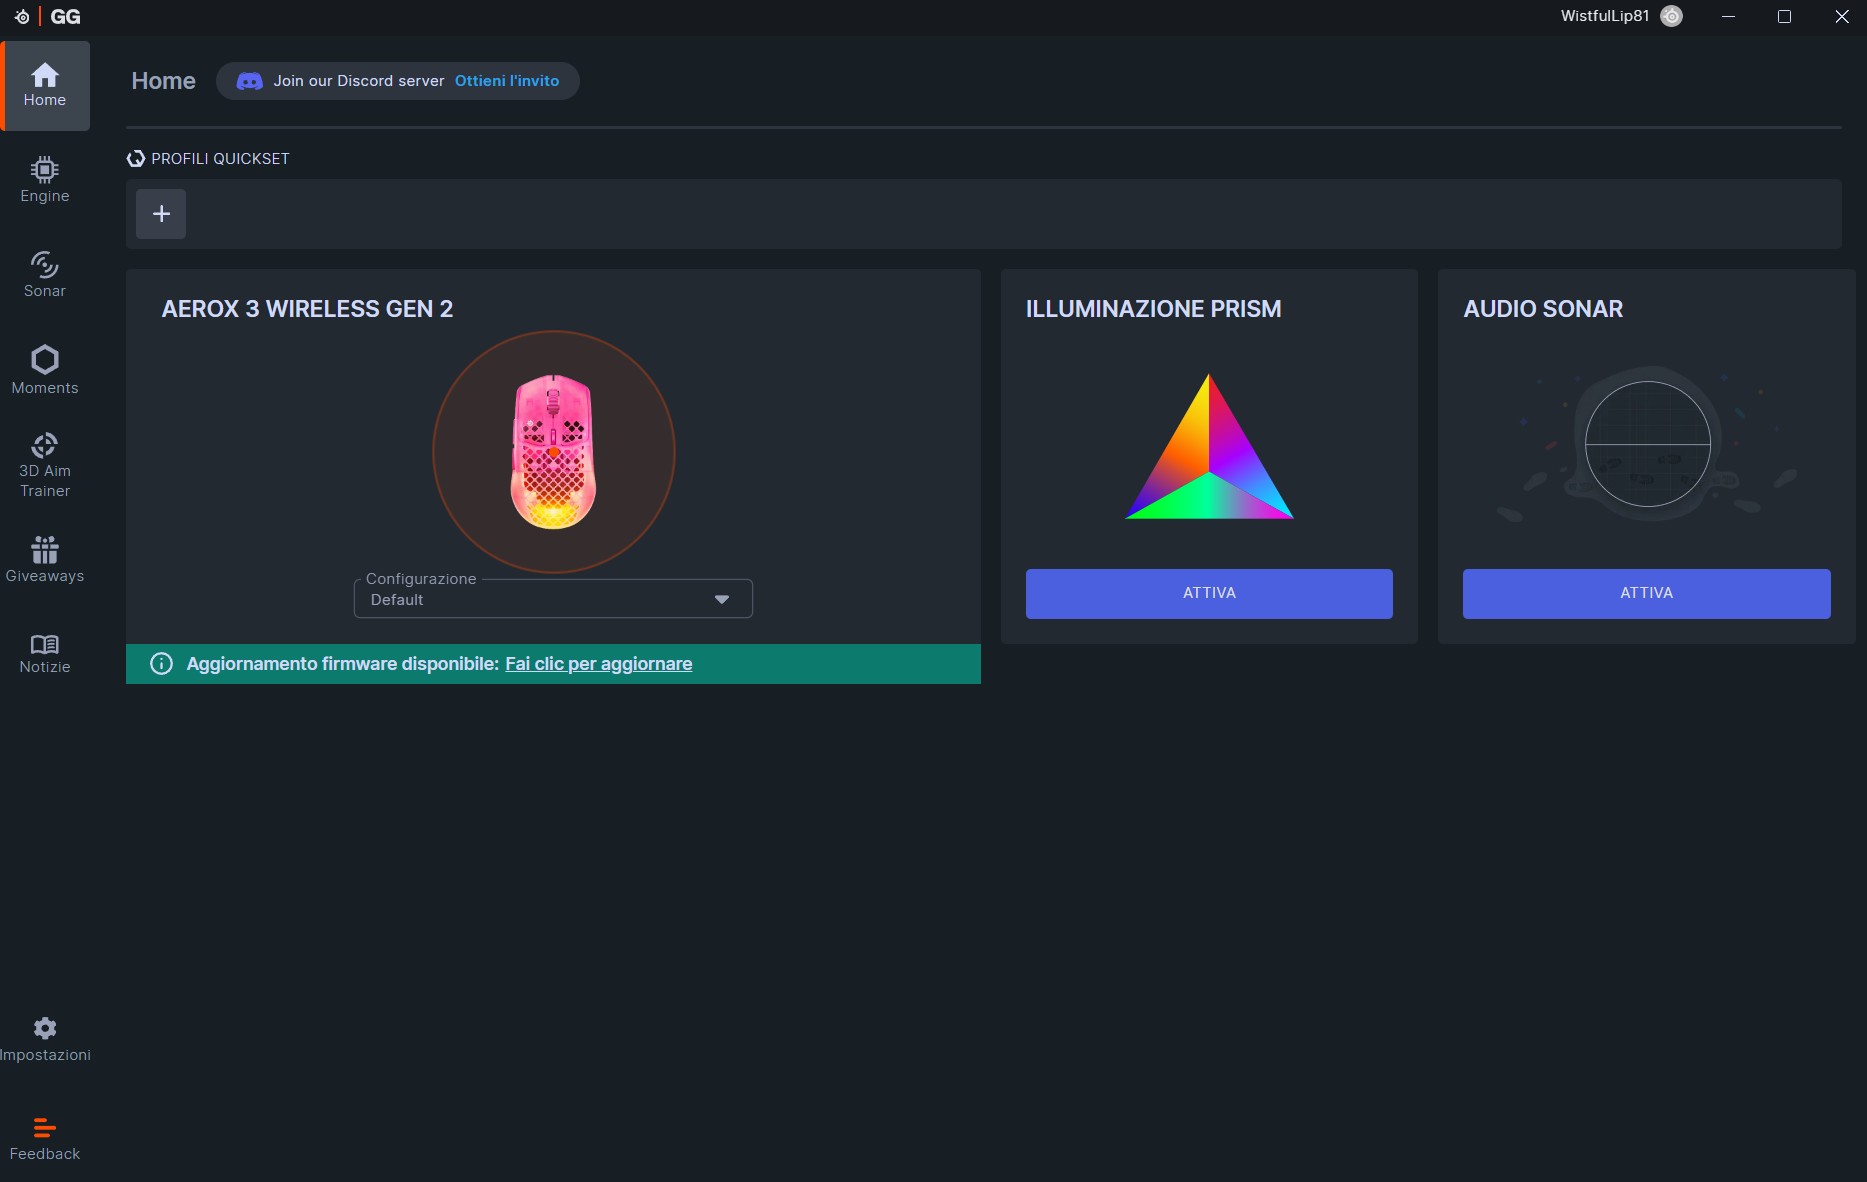Screen dimensions: 1867x1182
Task: Open the Sonar audio section
Action: (x=45, y=275)
